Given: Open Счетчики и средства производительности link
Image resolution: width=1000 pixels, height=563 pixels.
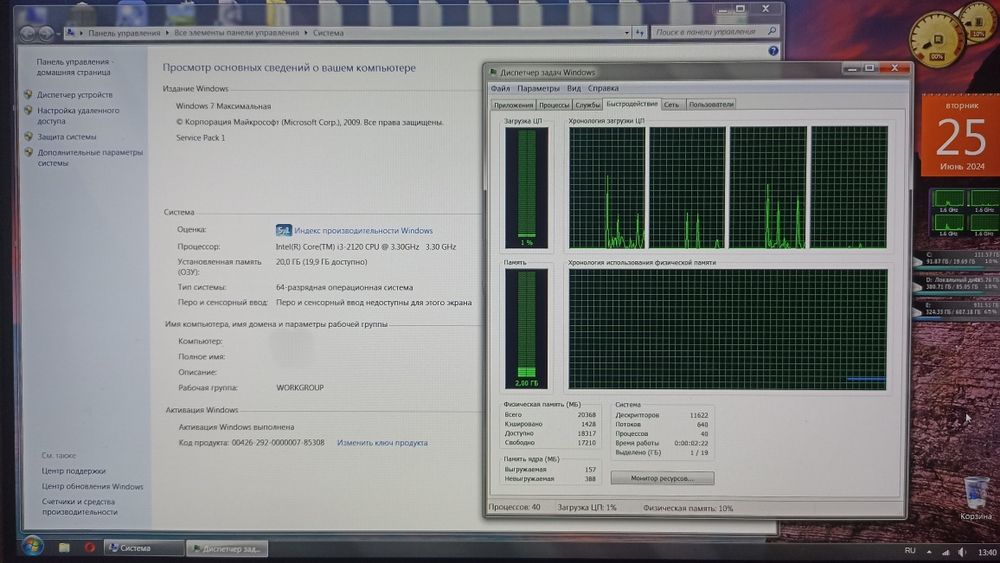Looking at the screenshot, I should click(80, 506).
